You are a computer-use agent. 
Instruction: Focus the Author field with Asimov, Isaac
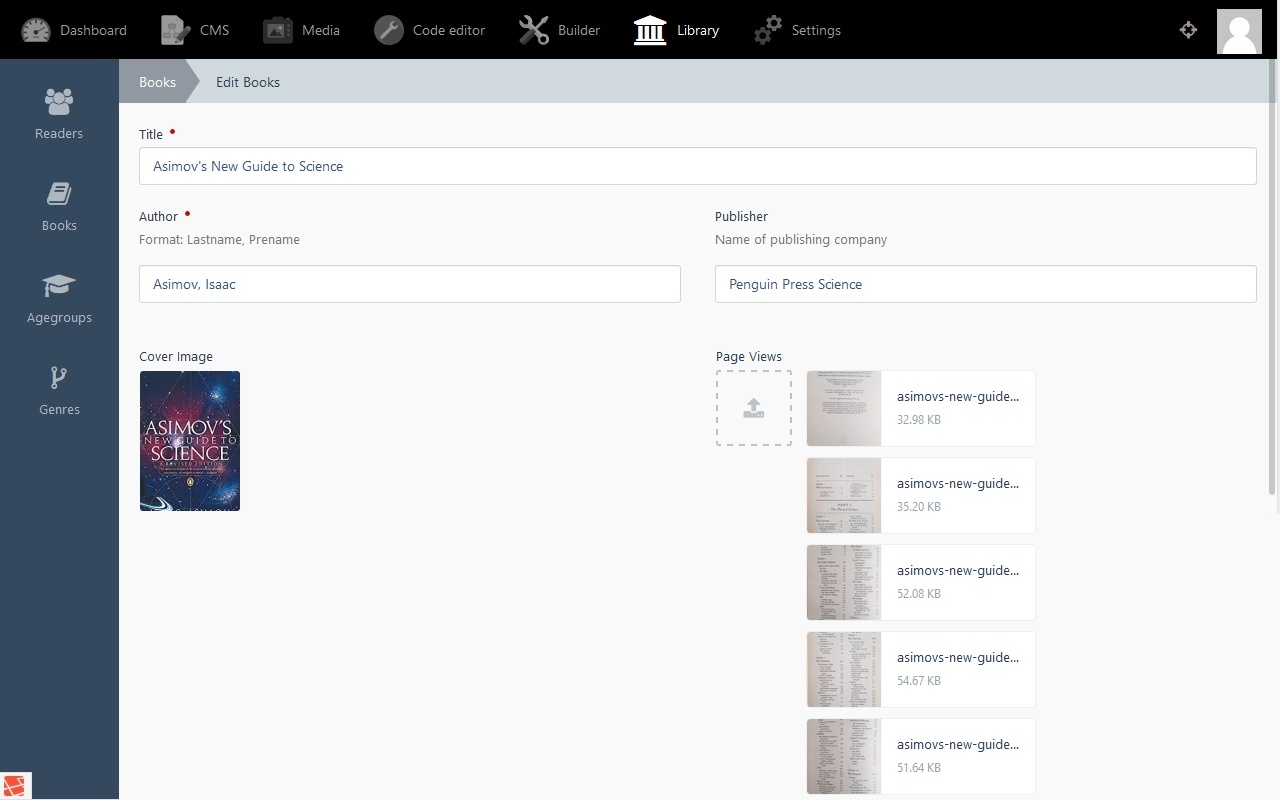[x=409, y=284]
